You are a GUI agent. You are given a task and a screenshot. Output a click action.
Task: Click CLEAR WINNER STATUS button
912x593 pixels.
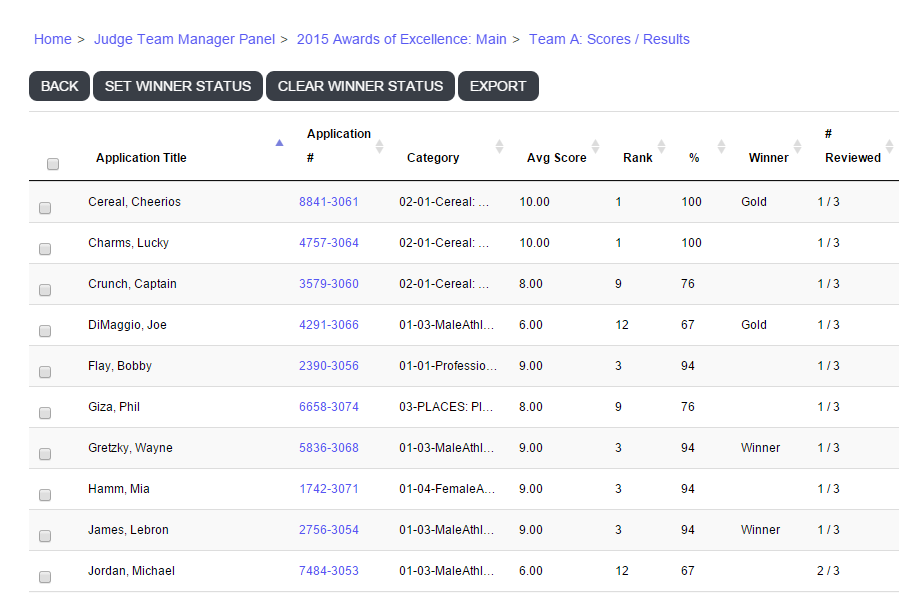[x=360, y=86]
